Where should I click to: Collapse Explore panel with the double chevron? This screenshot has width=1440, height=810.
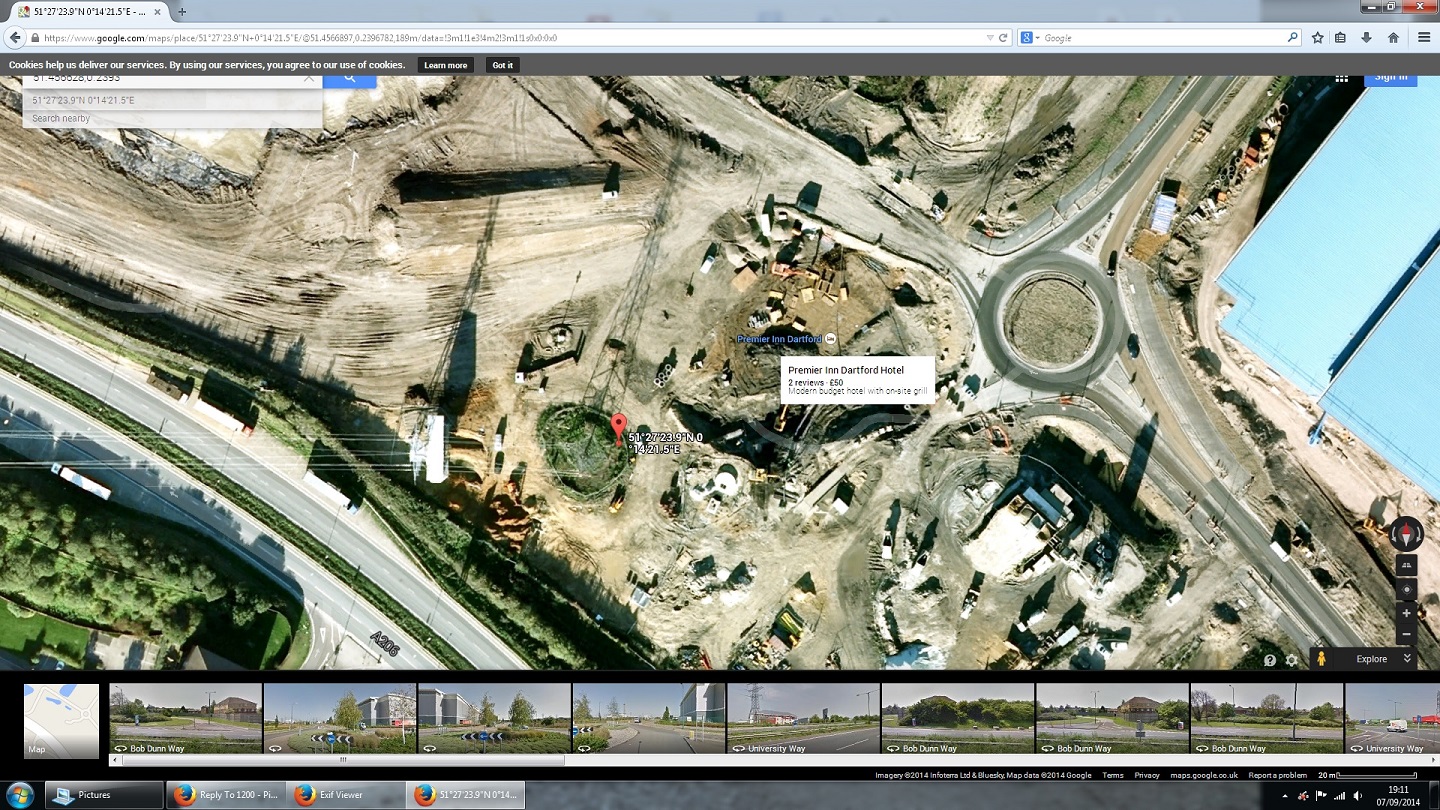[x=1407, y=659]
